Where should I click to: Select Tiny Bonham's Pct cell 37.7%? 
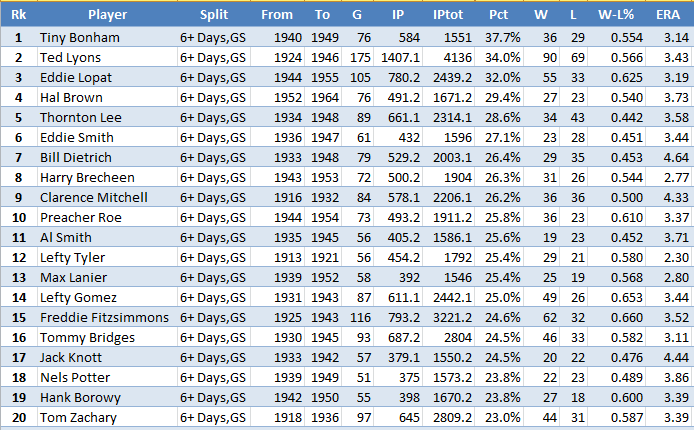pos(498,37)
